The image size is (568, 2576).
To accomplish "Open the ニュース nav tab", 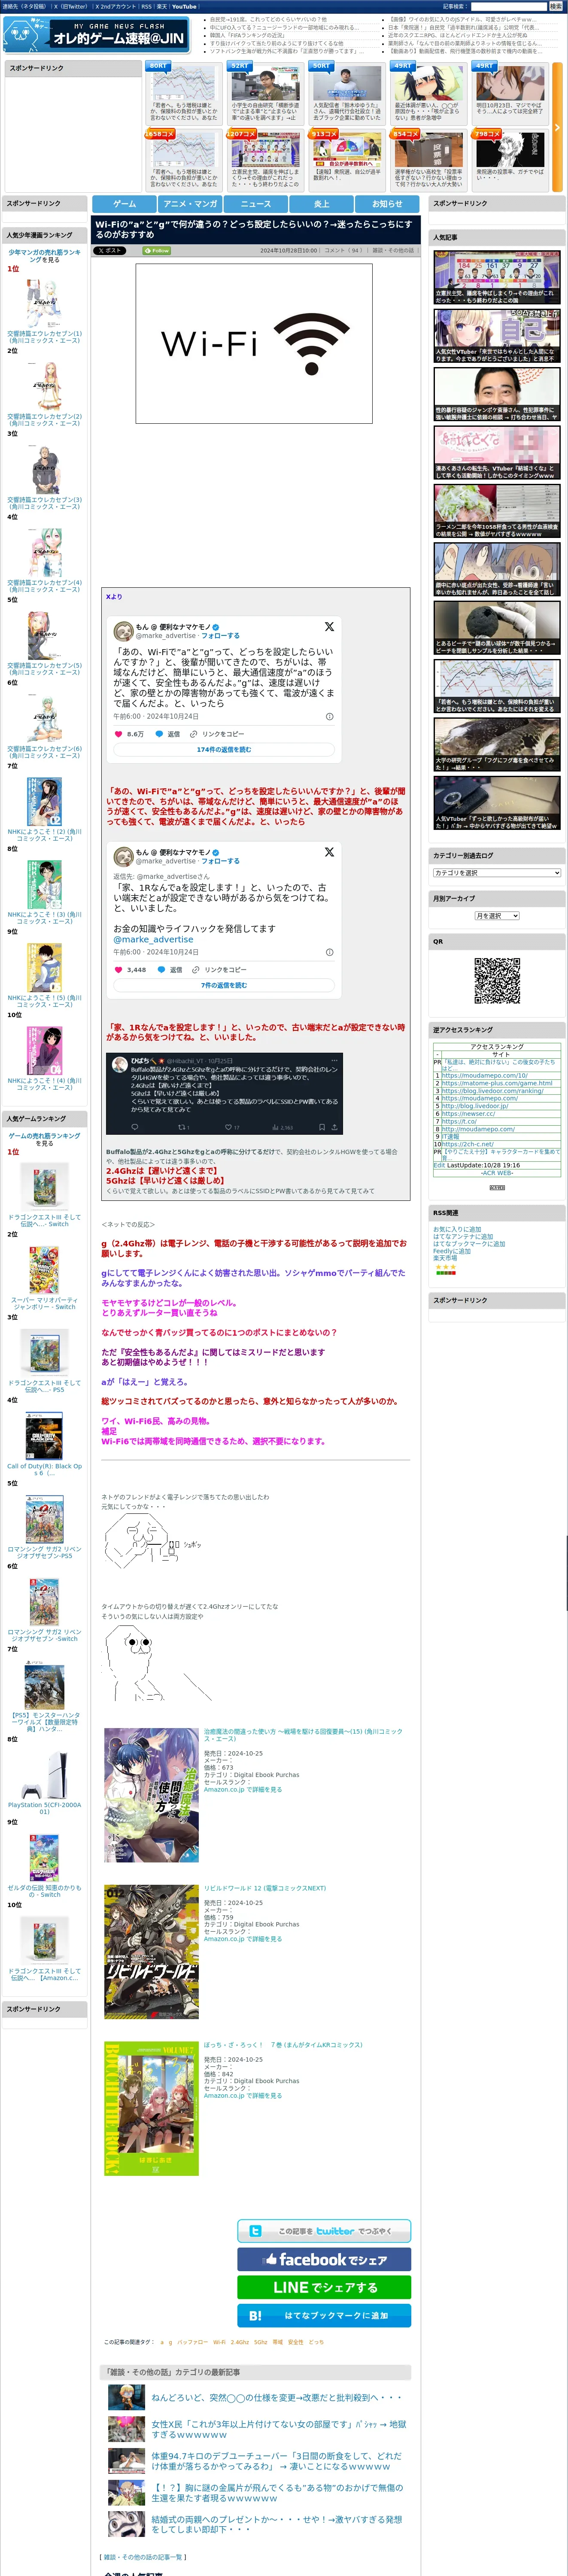I will [x=256, y=203].
